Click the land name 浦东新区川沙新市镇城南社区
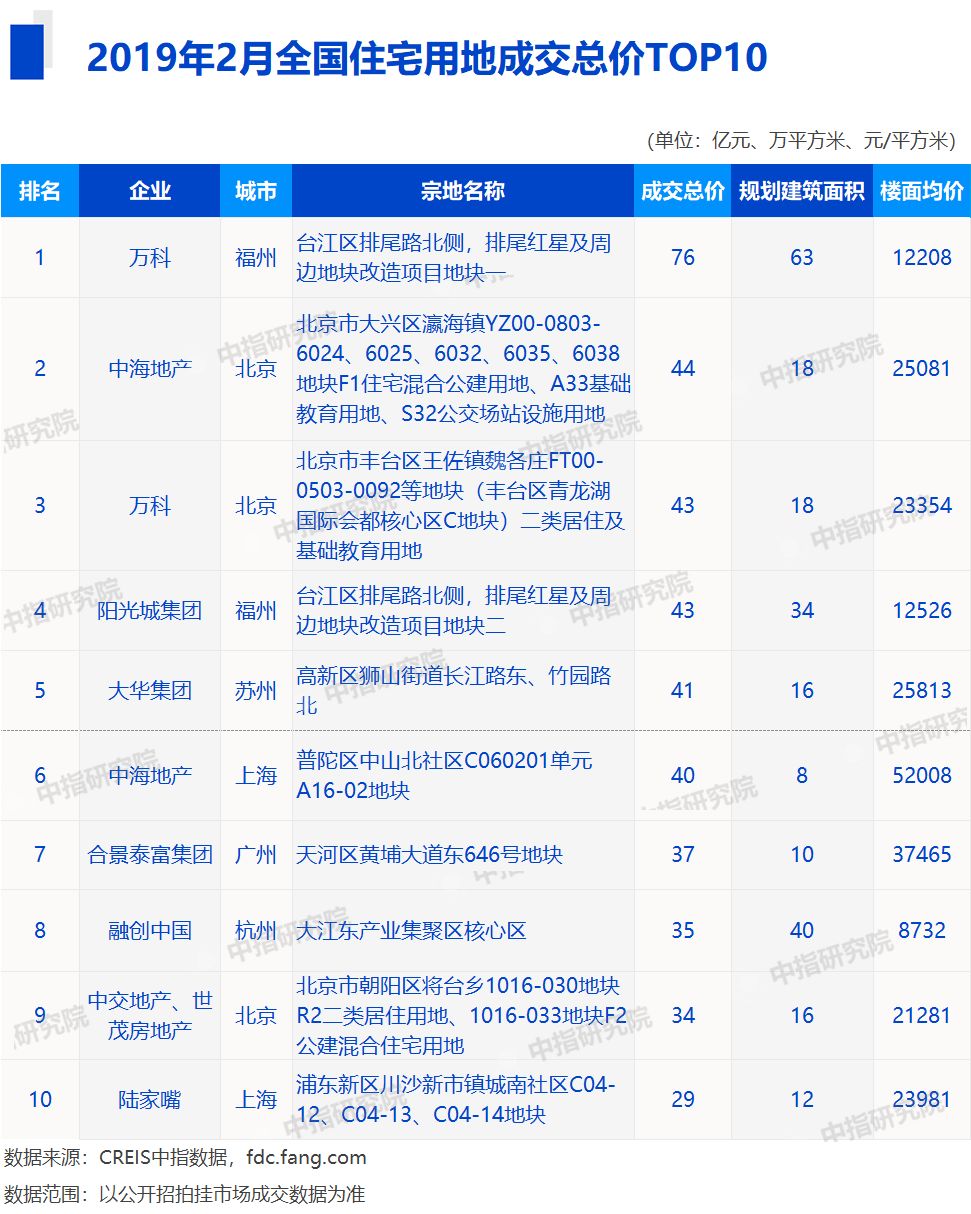 pyautogui.click(x=456, y=1100)
